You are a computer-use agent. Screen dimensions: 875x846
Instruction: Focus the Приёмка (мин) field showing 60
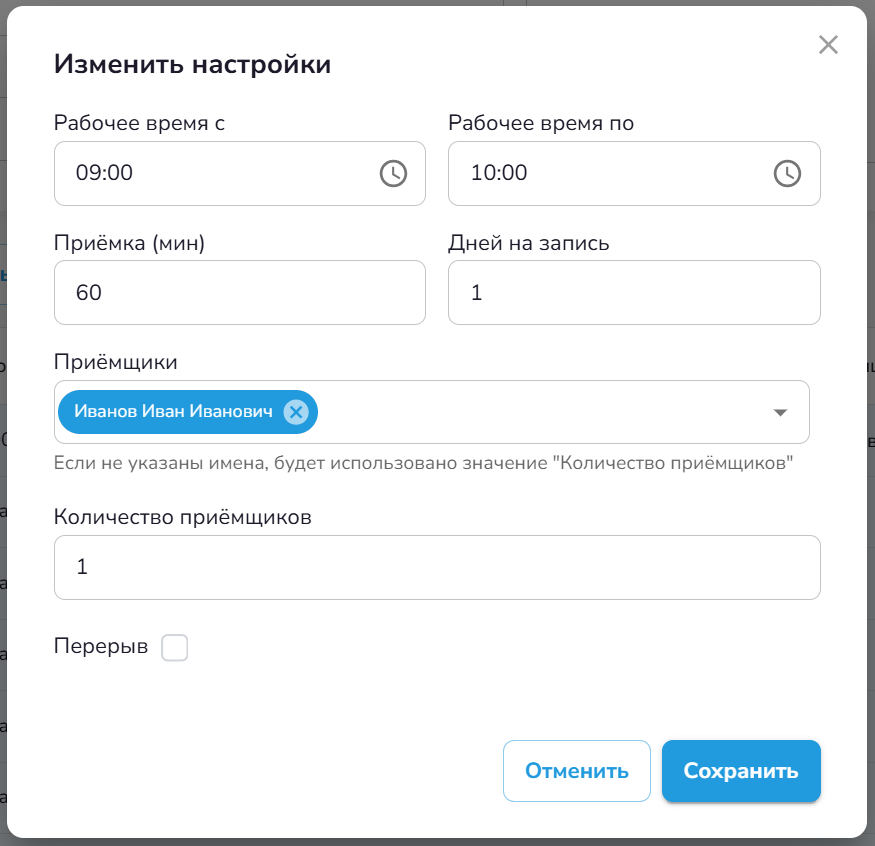(240, 293)
